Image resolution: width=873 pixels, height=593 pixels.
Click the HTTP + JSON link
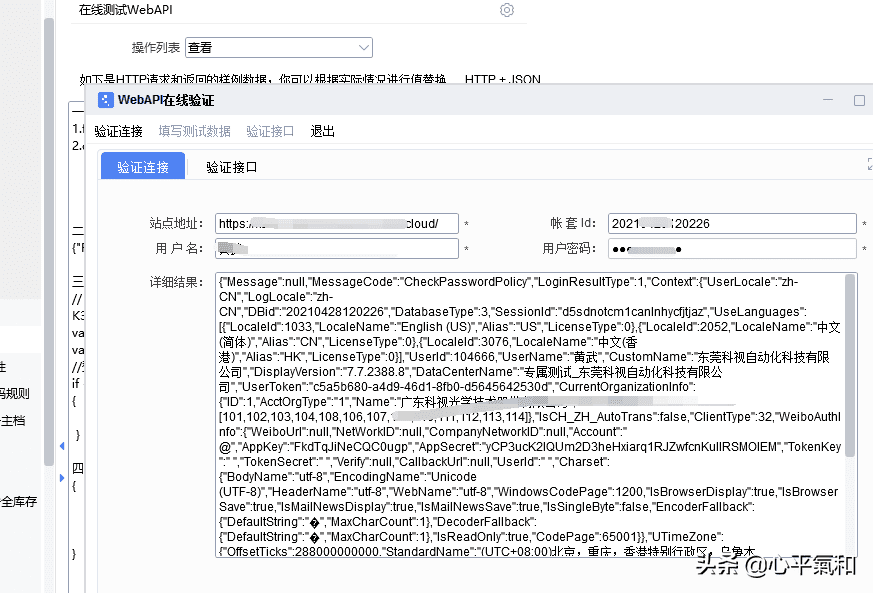click(502, 80)
